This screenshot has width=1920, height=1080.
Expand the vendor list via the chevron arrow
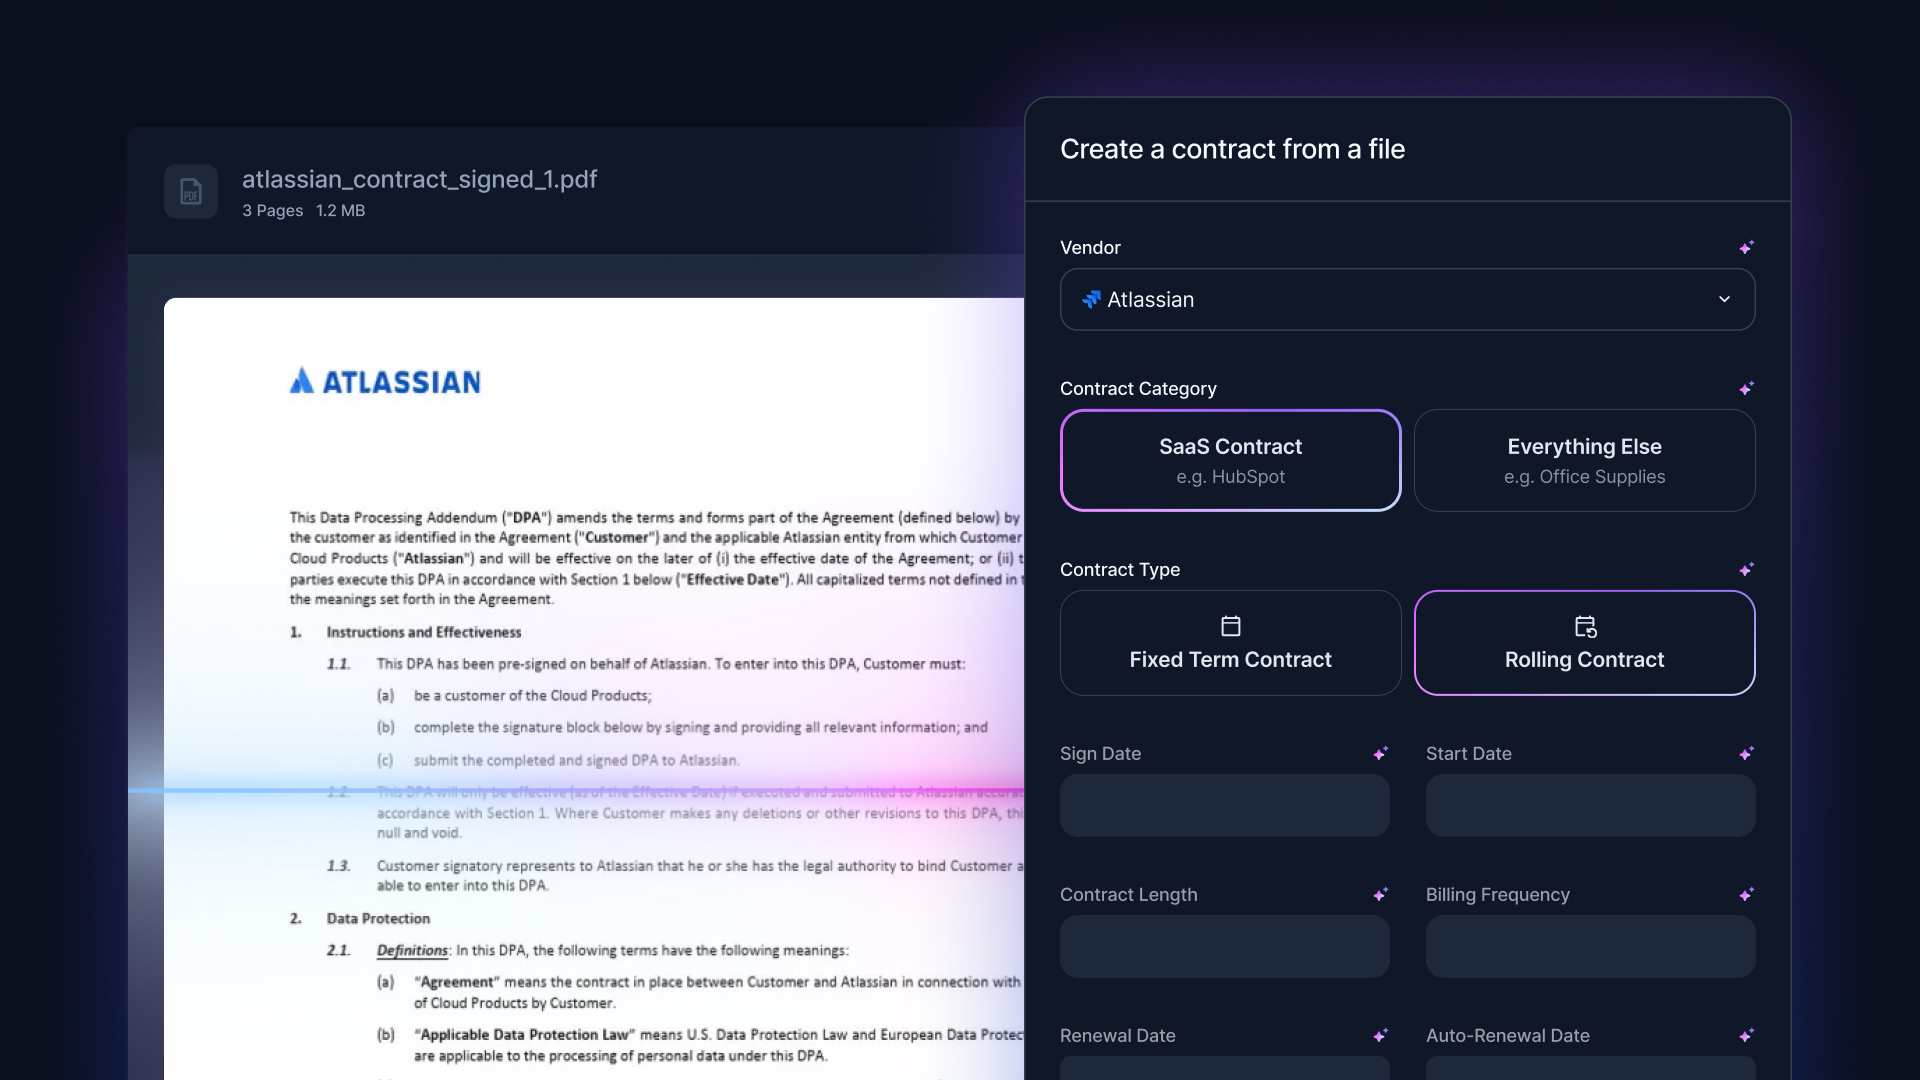pos(1724,299)
